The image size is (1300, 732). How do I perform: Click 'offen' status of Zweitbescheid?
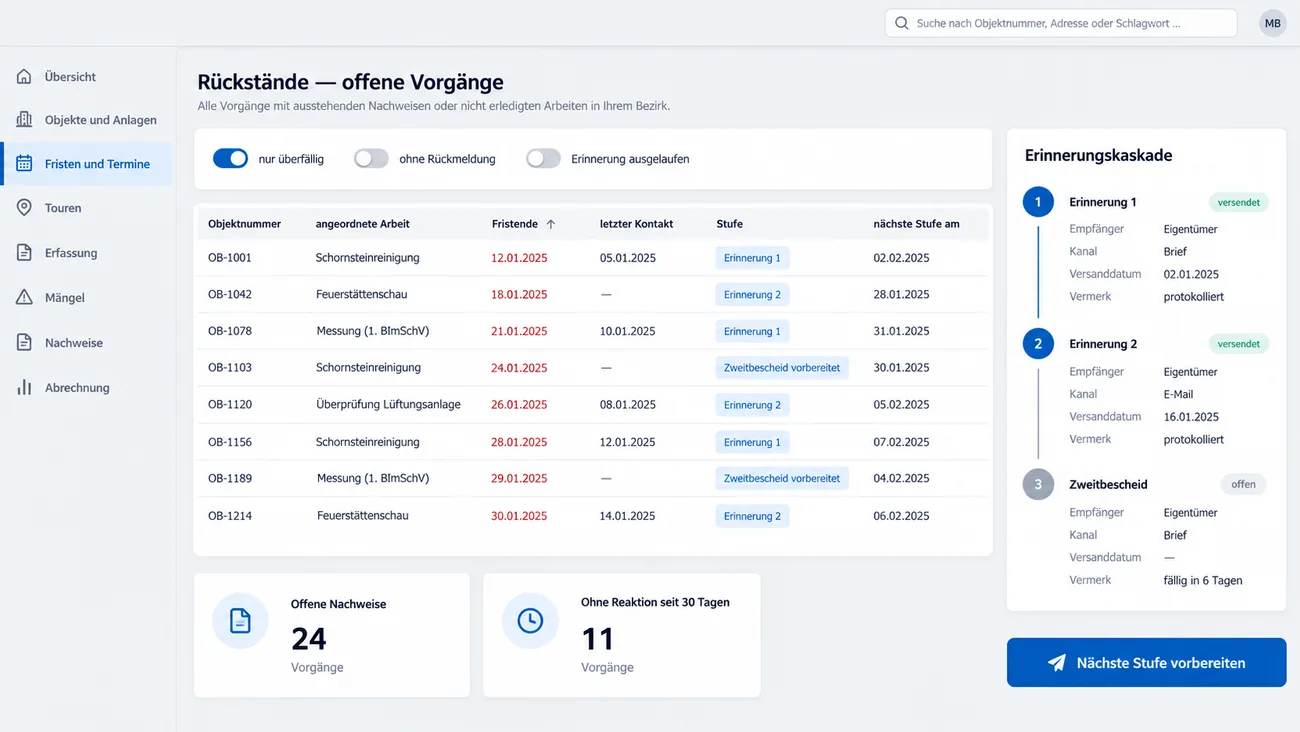coord(1243,484)
